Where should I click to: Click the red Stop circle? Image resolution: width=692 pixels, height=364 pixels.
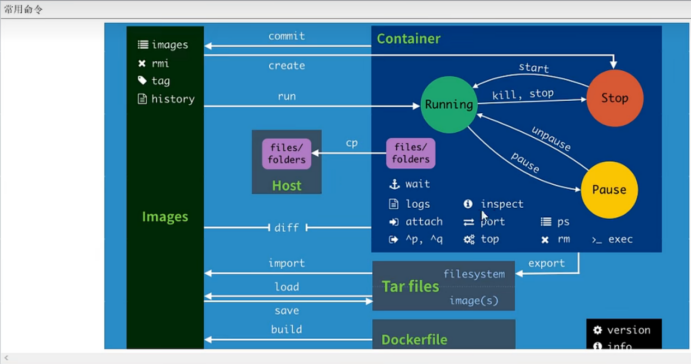tap(615, 98)
